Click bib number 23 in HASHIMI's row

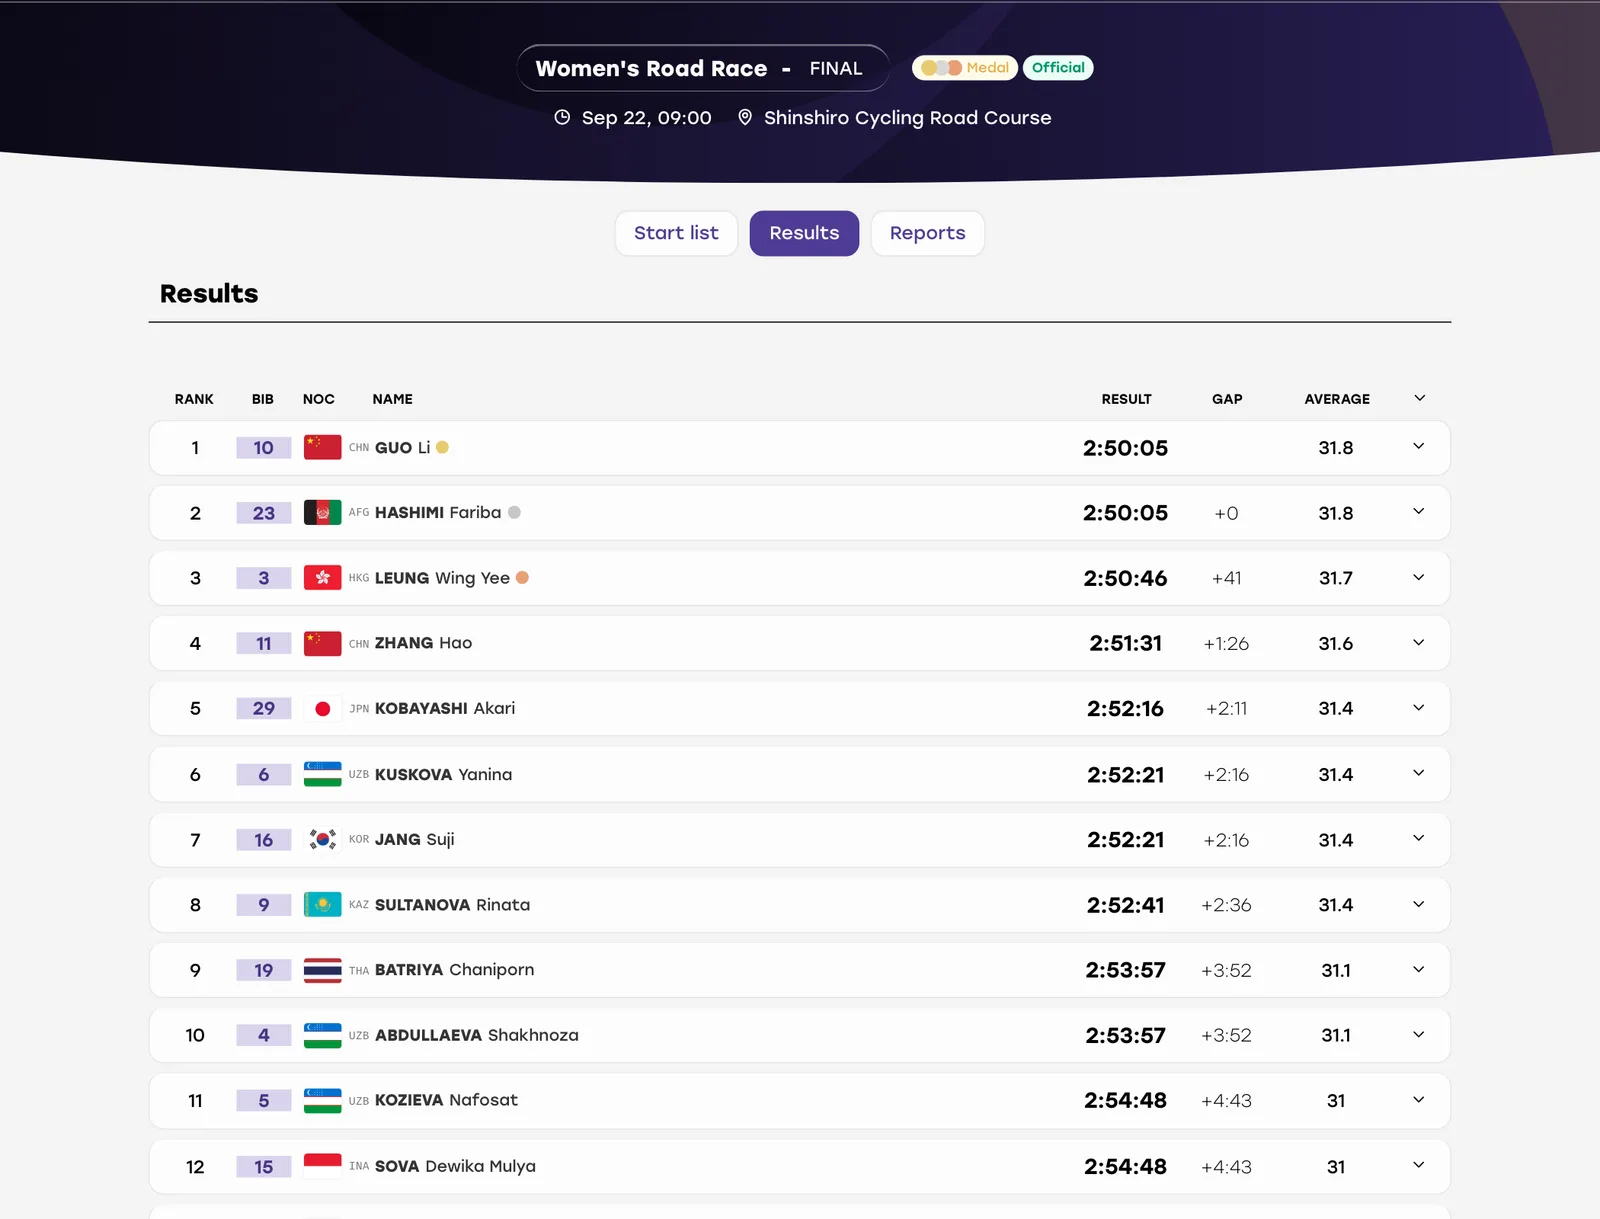264,513
